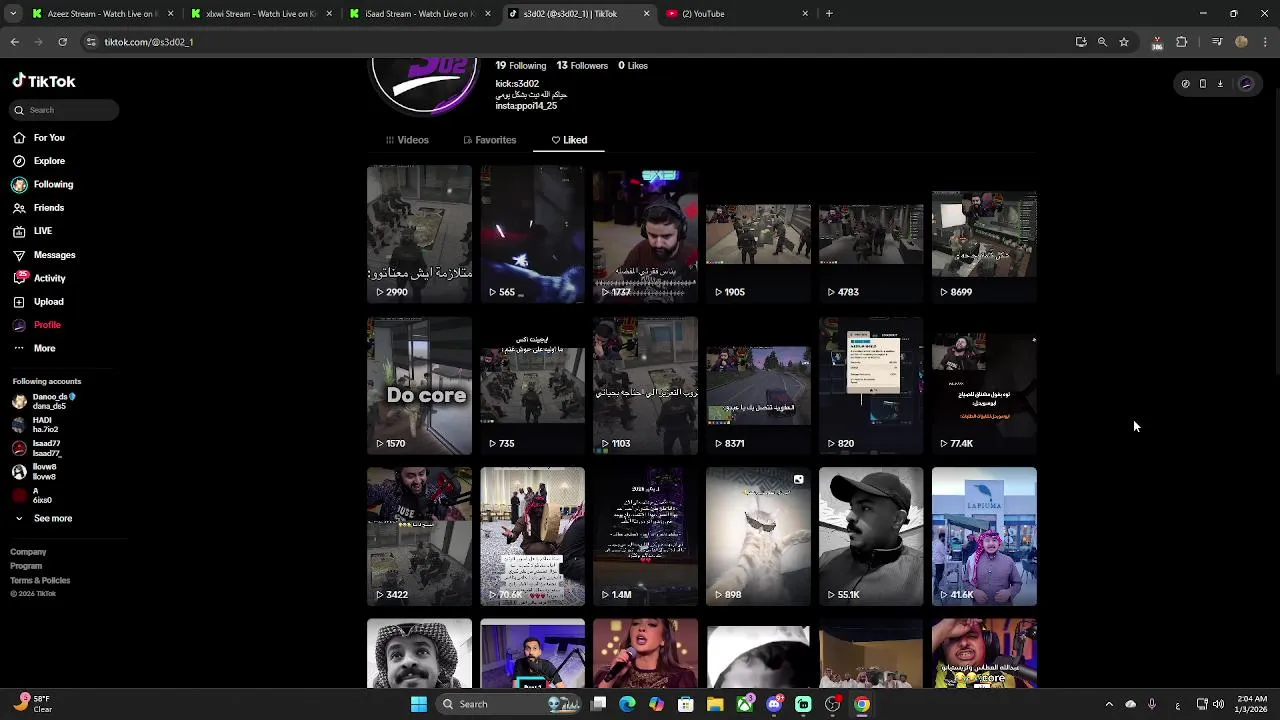Image resolution: width=1280 pixels, height=720 pixels.
Task: Open the Explore page icon
Action: pyautogui.click(x=19, y=161)
